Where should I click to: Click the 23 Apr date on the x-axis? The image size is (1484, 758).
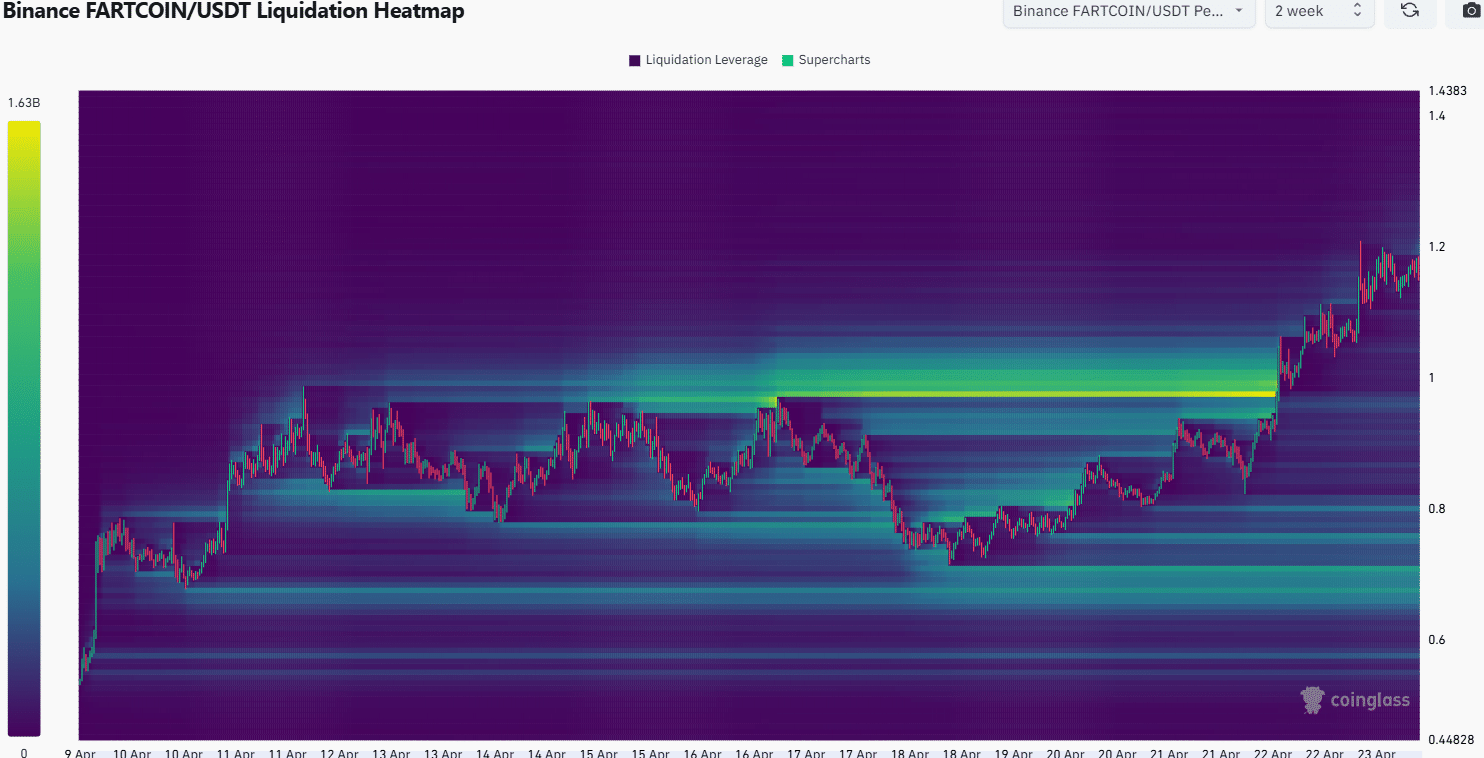coord(1378,753)
